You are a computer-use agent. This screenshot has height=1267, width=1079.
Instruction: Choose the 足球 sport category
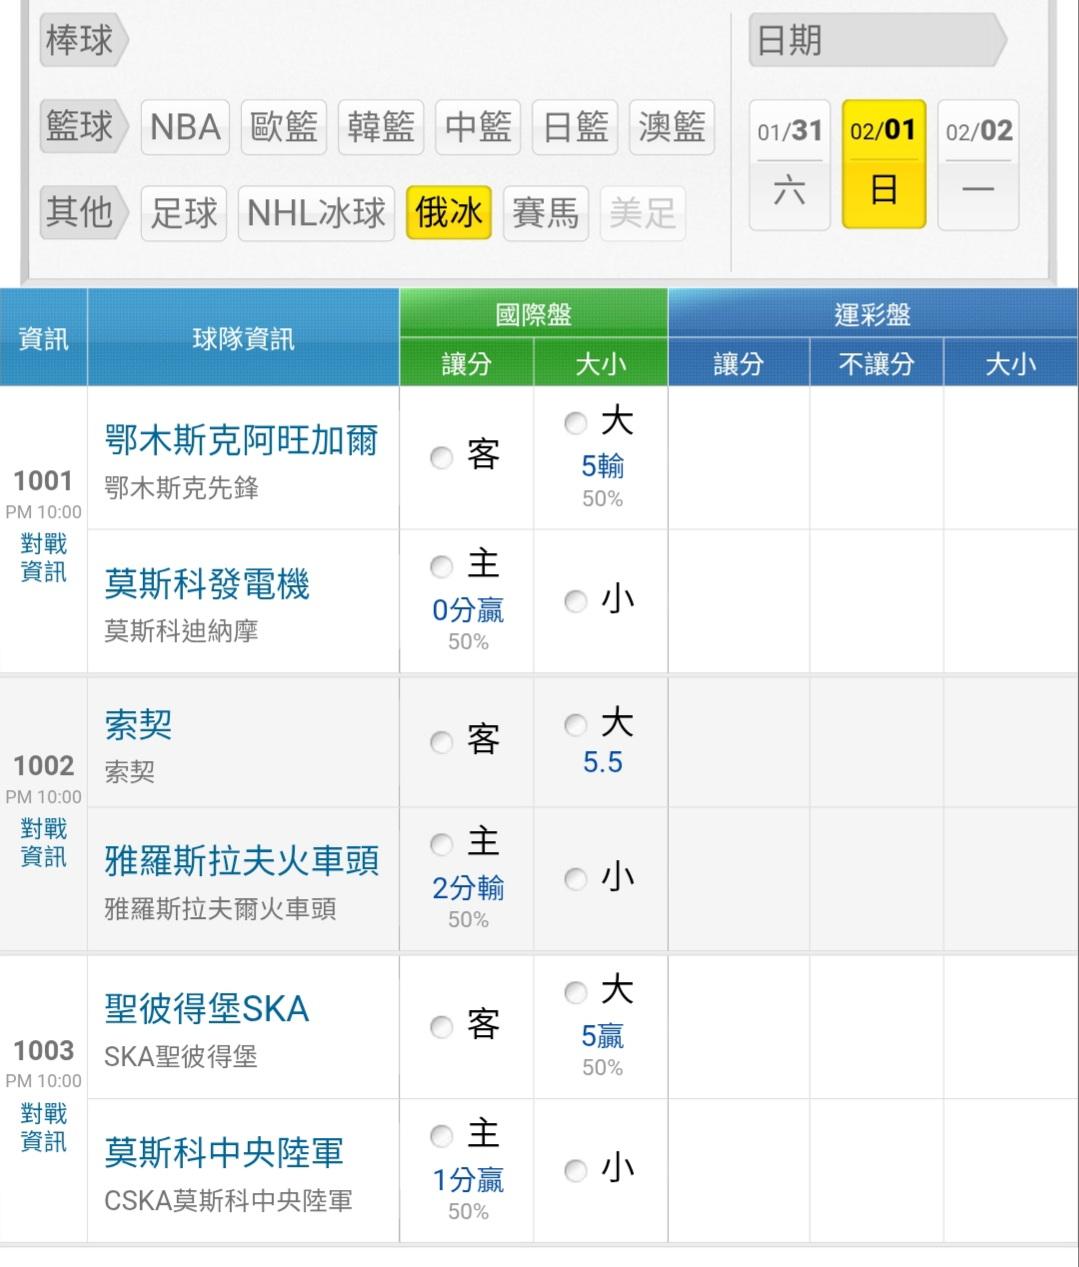(184, 212)
